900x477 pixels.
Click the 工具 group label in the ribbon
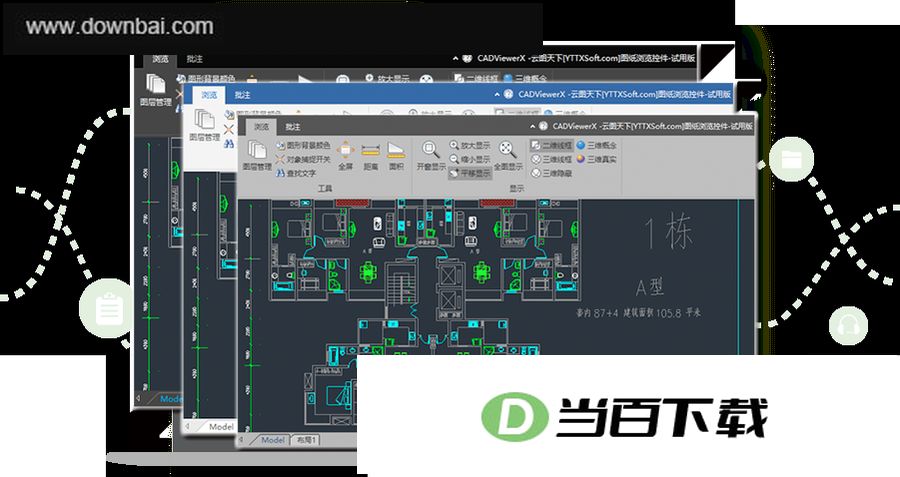[x=325, y=188]
